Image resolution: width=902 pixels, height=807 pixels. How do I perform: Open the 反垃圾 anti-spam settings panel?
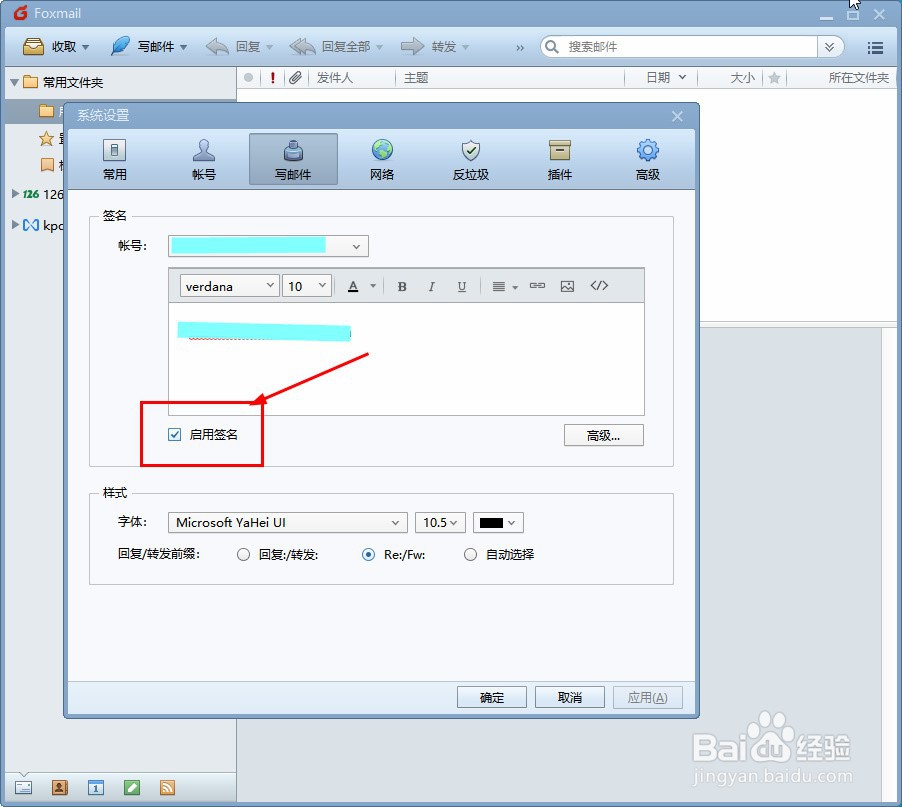(x=469, y=157)
